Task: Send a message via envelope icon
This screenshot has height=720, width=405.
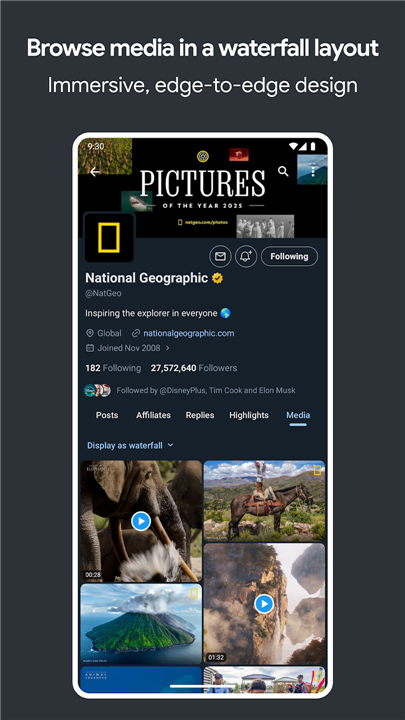Action: click(220, 256)
